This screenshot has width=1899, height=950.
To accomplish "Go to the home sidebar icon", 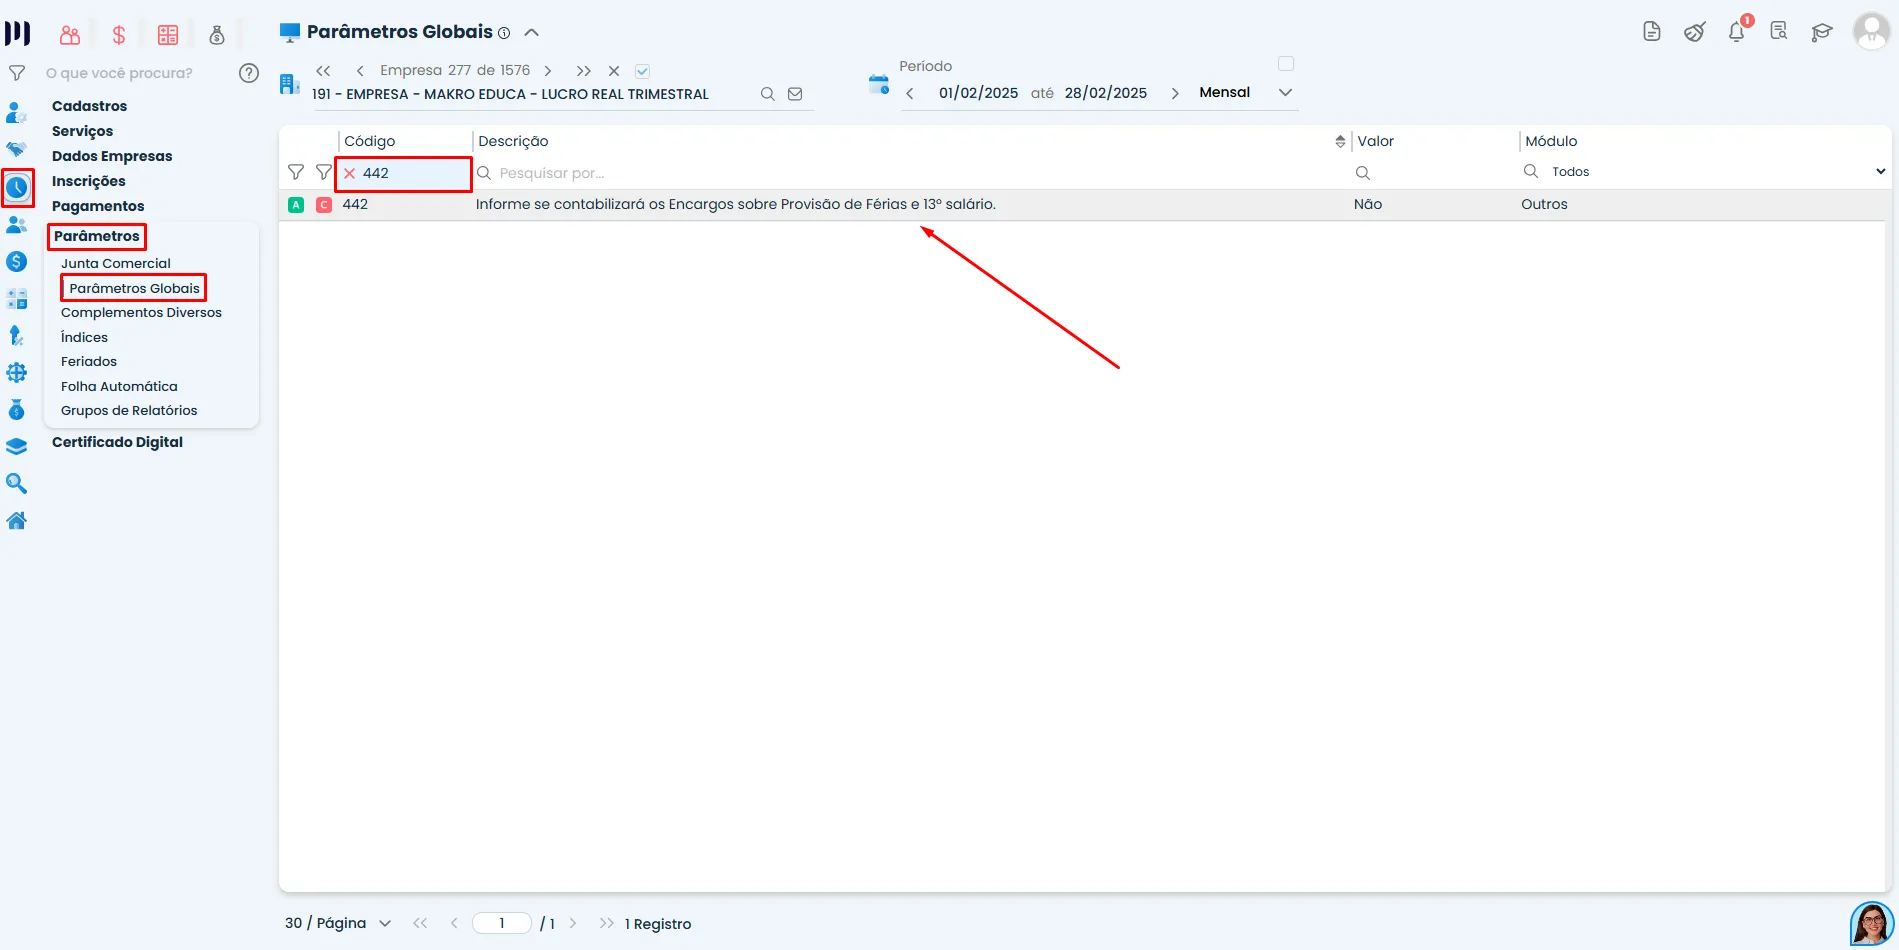I will click(x=17, y=521).
